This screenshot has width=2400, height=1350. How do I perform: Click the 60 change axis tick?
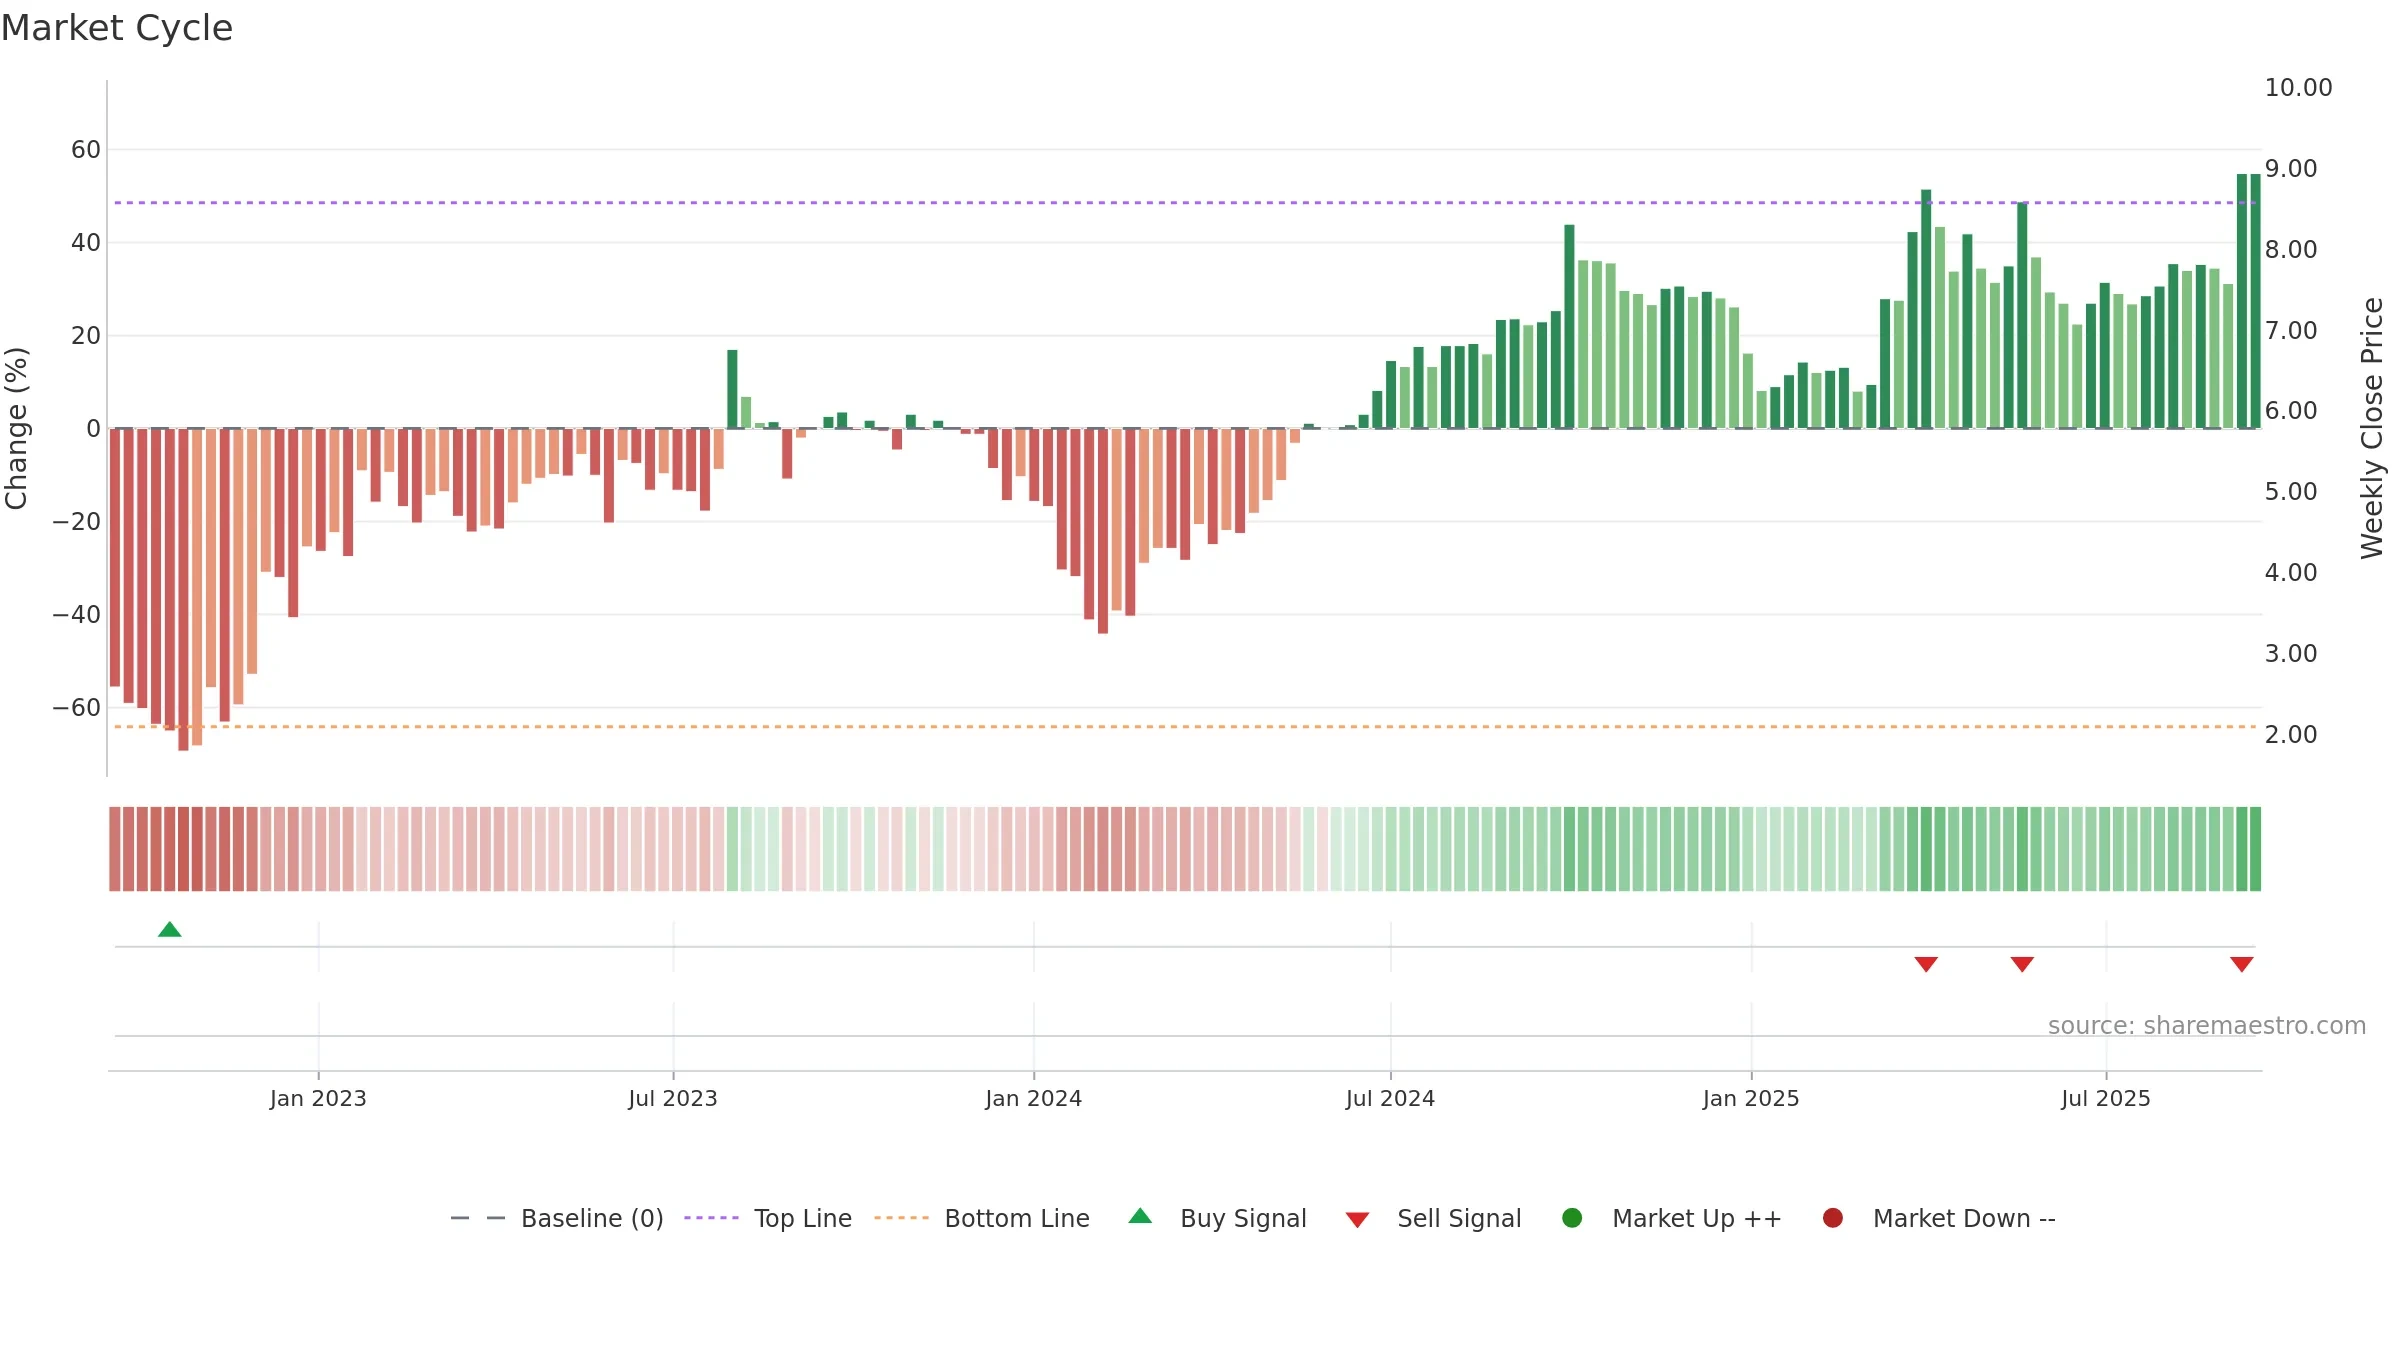(86, 150)
